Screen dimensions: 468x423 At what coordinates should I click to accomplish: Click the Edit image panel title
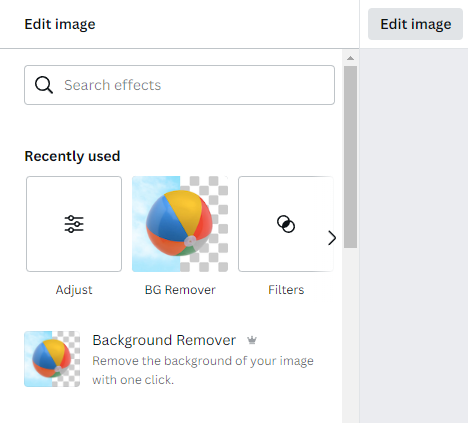[60, 24]
